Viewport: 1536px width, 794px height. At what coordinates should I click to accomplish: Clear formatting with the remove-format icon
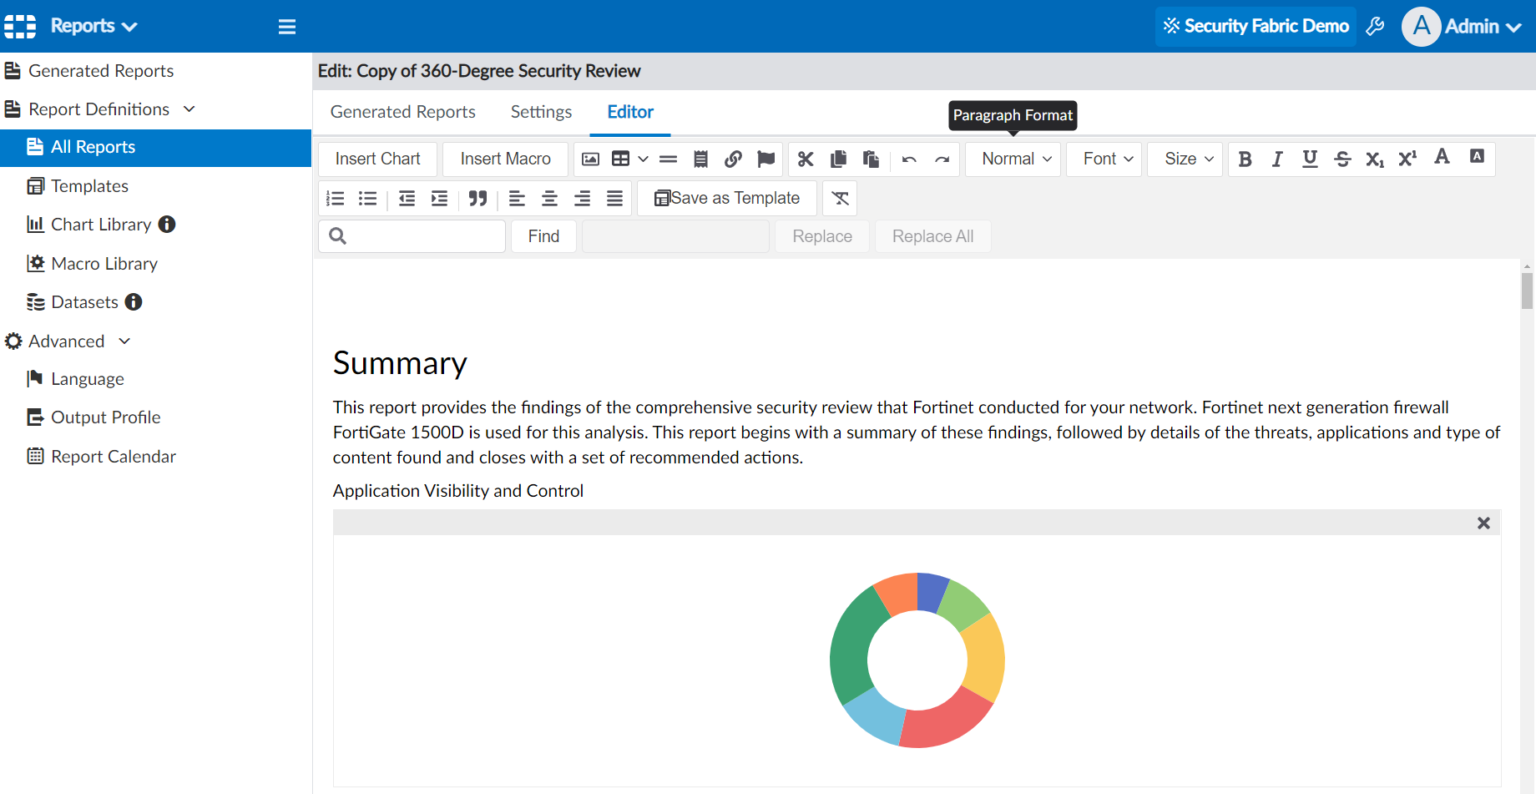pyautogui.click(x=839, y=198)
